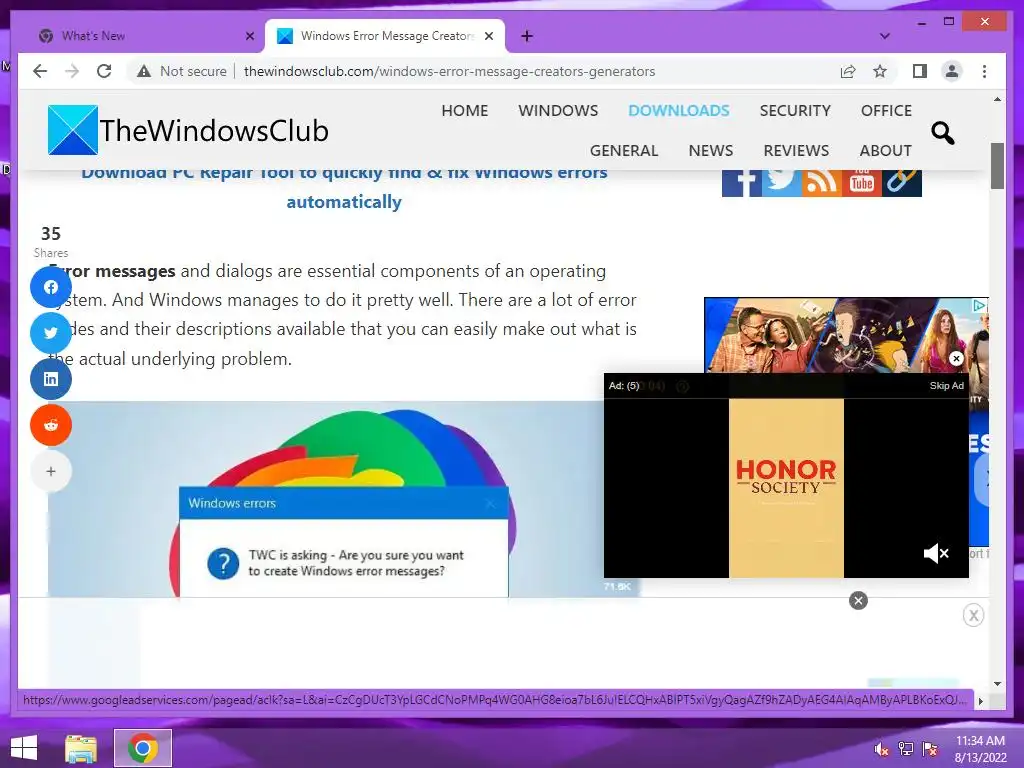
Task: Open the tab search dropdown chevron
Action: click(884, 36)
